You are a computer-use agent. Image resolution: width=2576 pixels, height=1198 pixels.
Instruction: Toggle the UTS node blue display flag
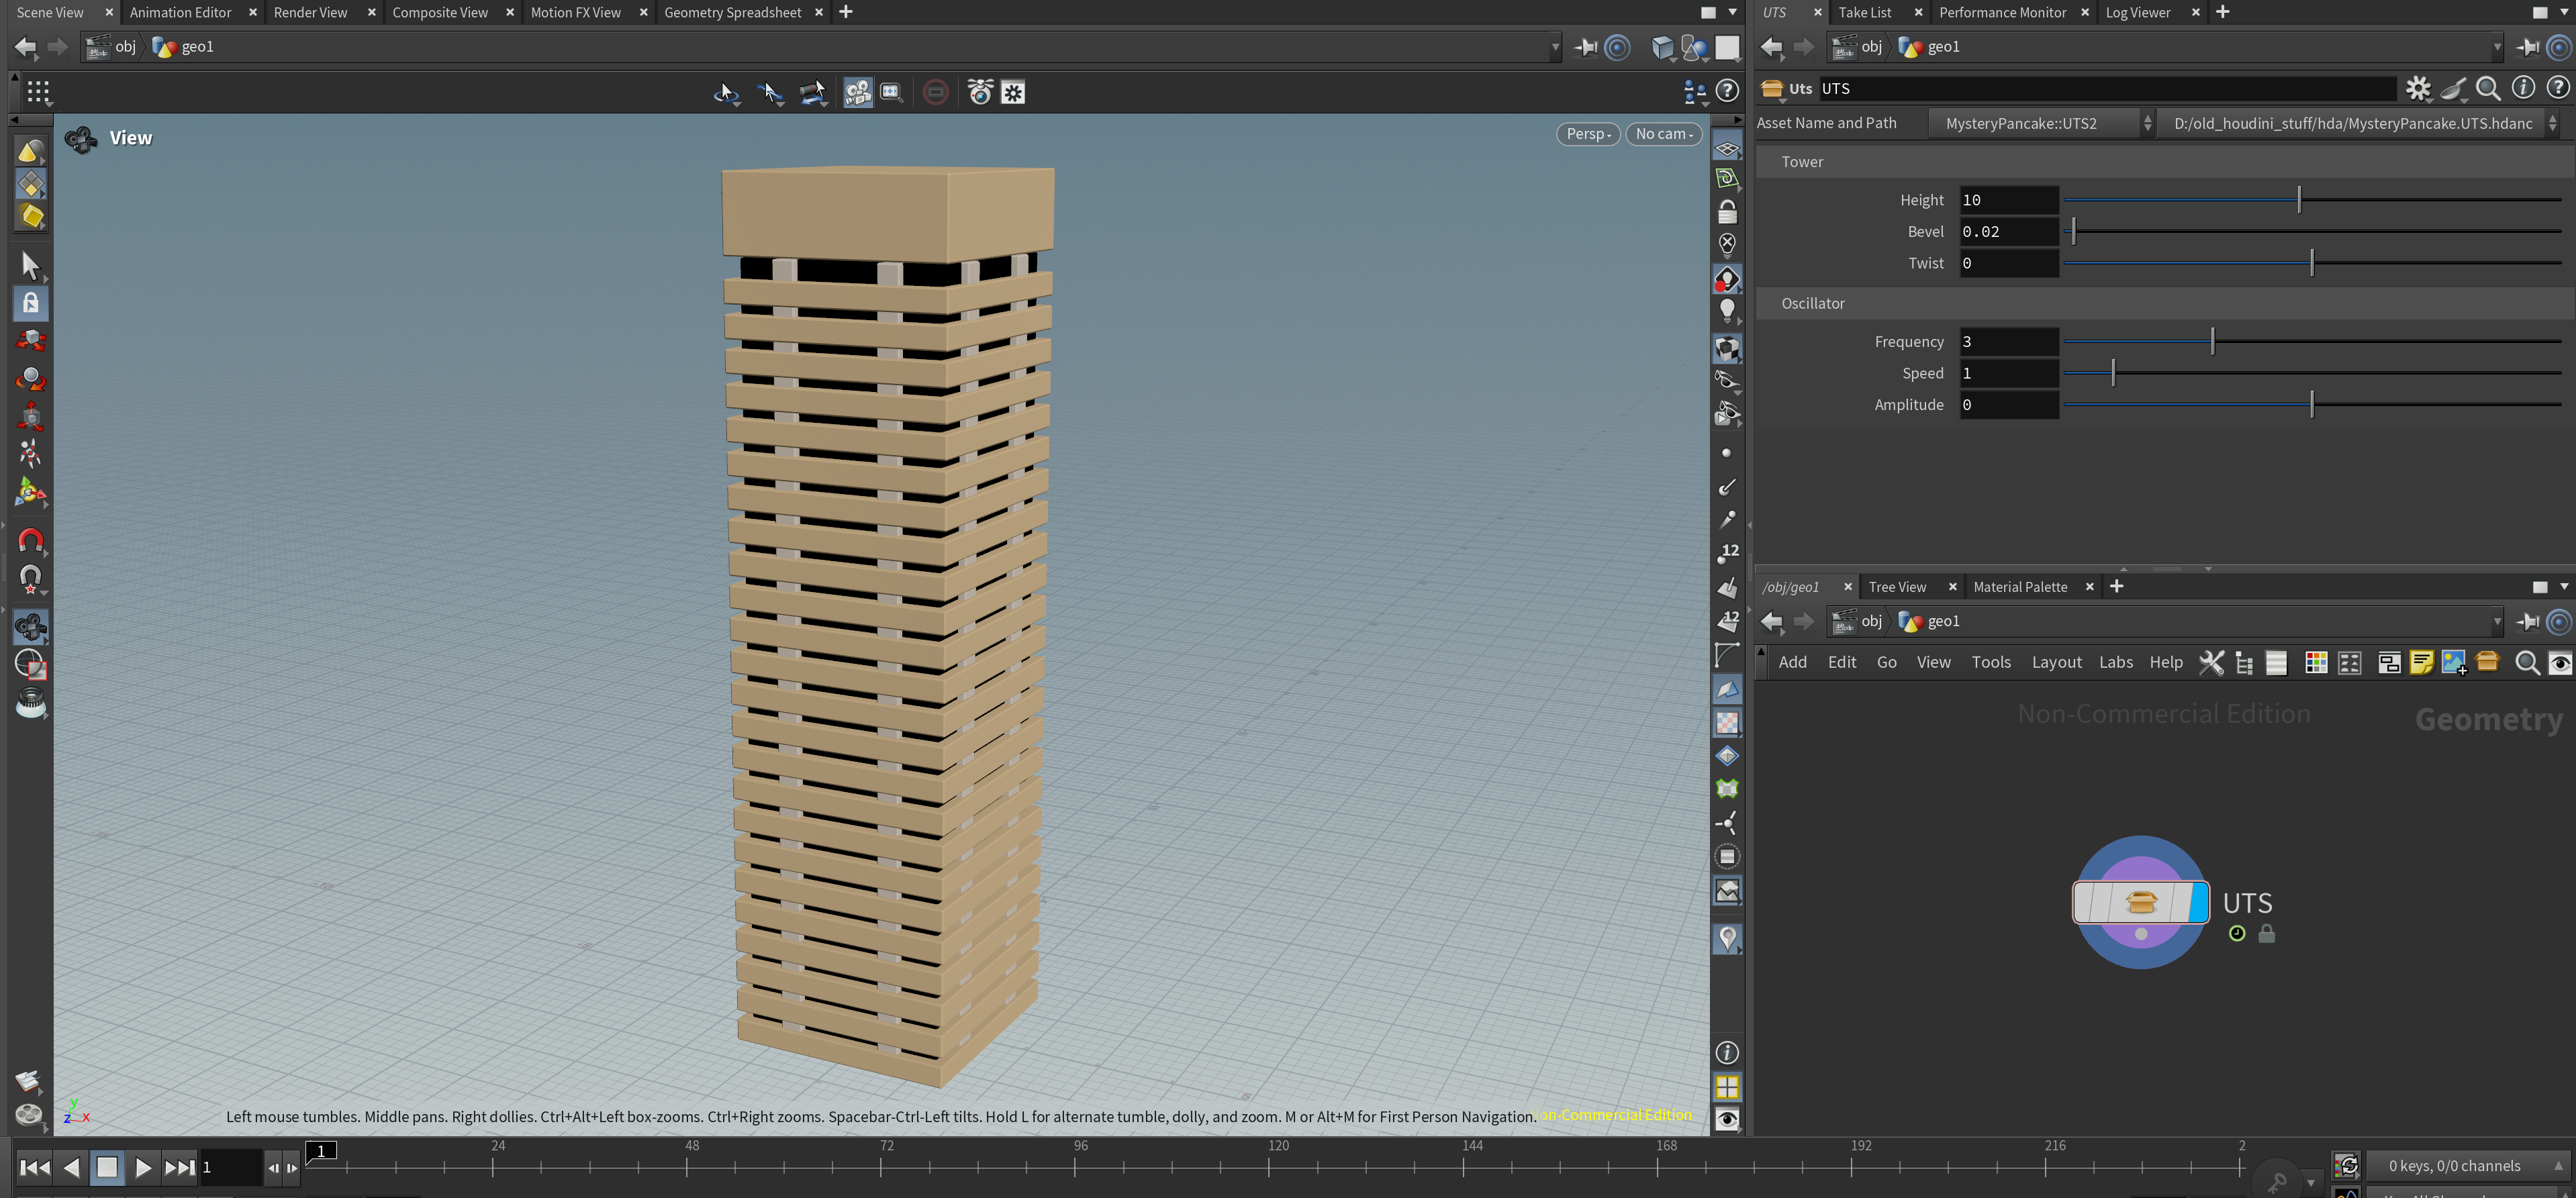pos(2198,903)
